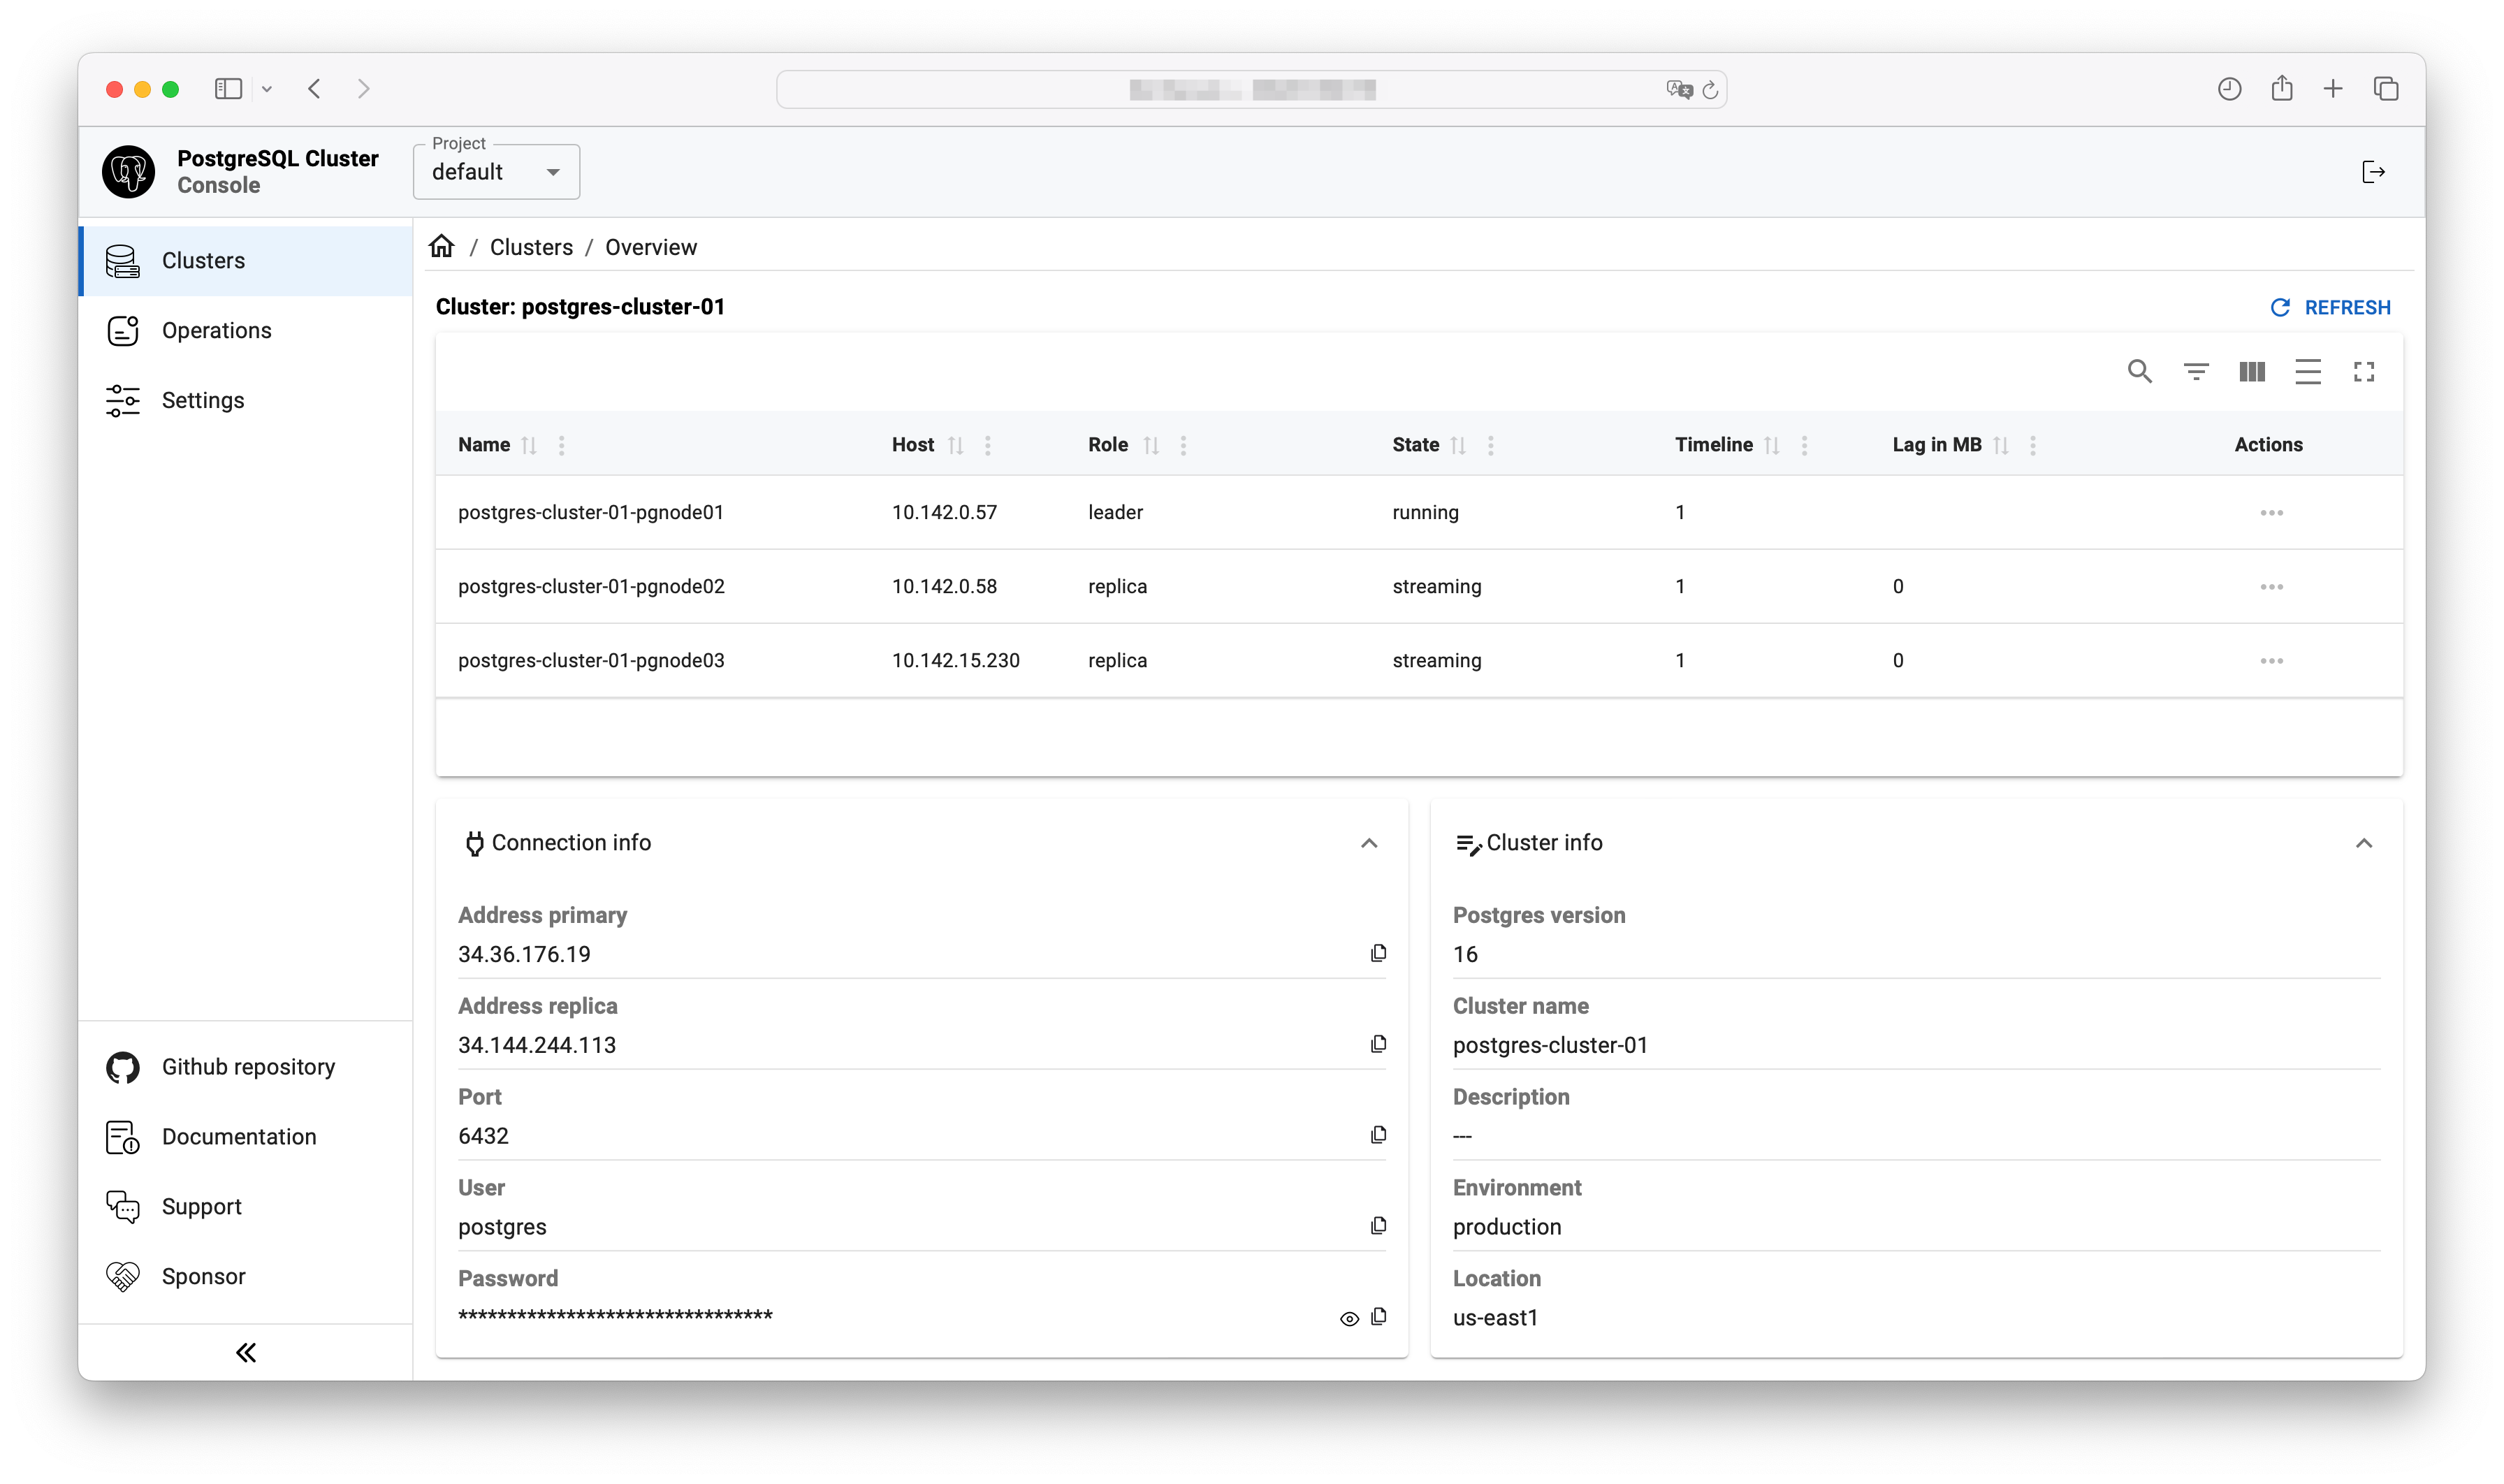Collapse the sidebar with double chevron

(x=246, y=1353)
